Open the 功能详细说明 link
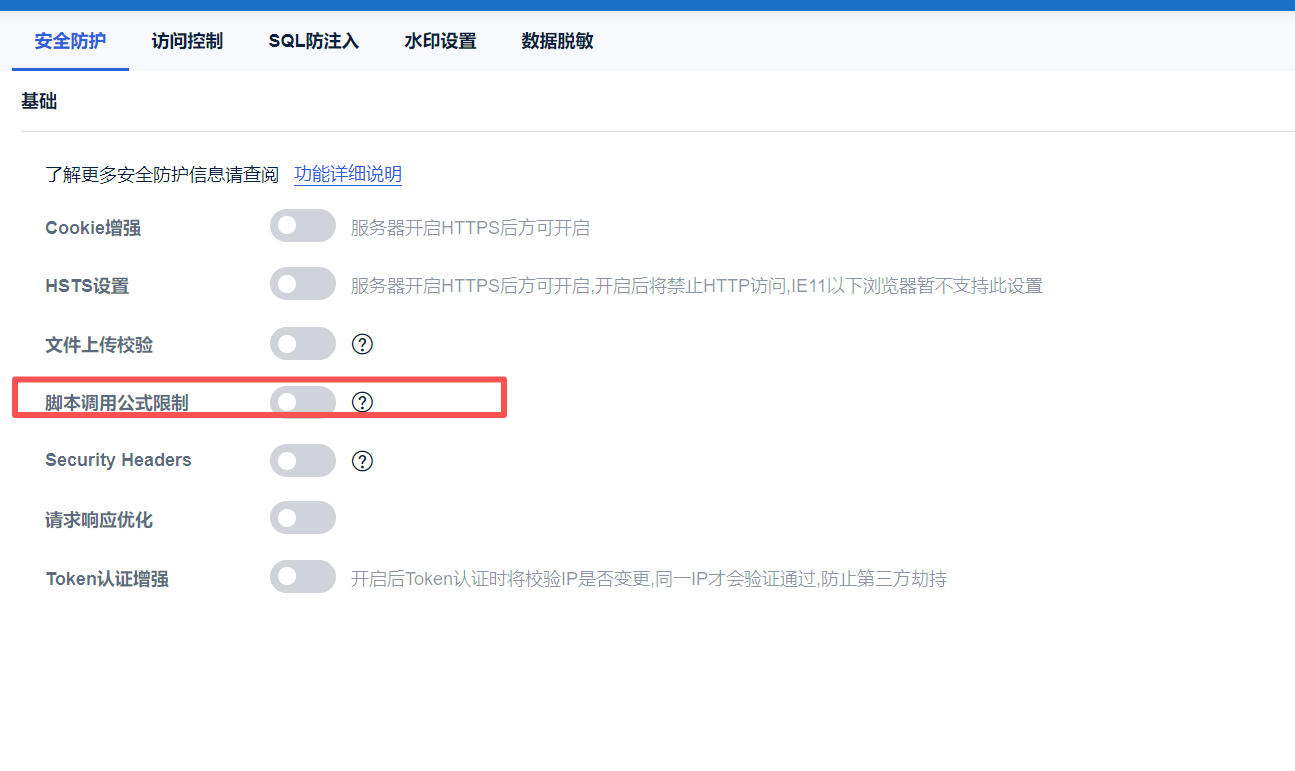This screenshot has width=1295, height=771. pyautogui.click(x=348, y=175)
